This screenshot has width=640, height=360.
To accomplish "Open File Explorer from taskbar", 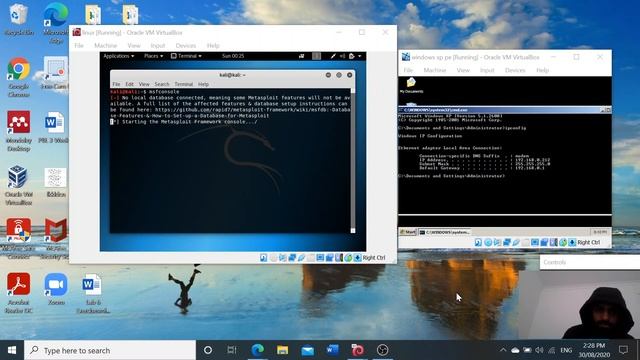I will tap(282, 350).
